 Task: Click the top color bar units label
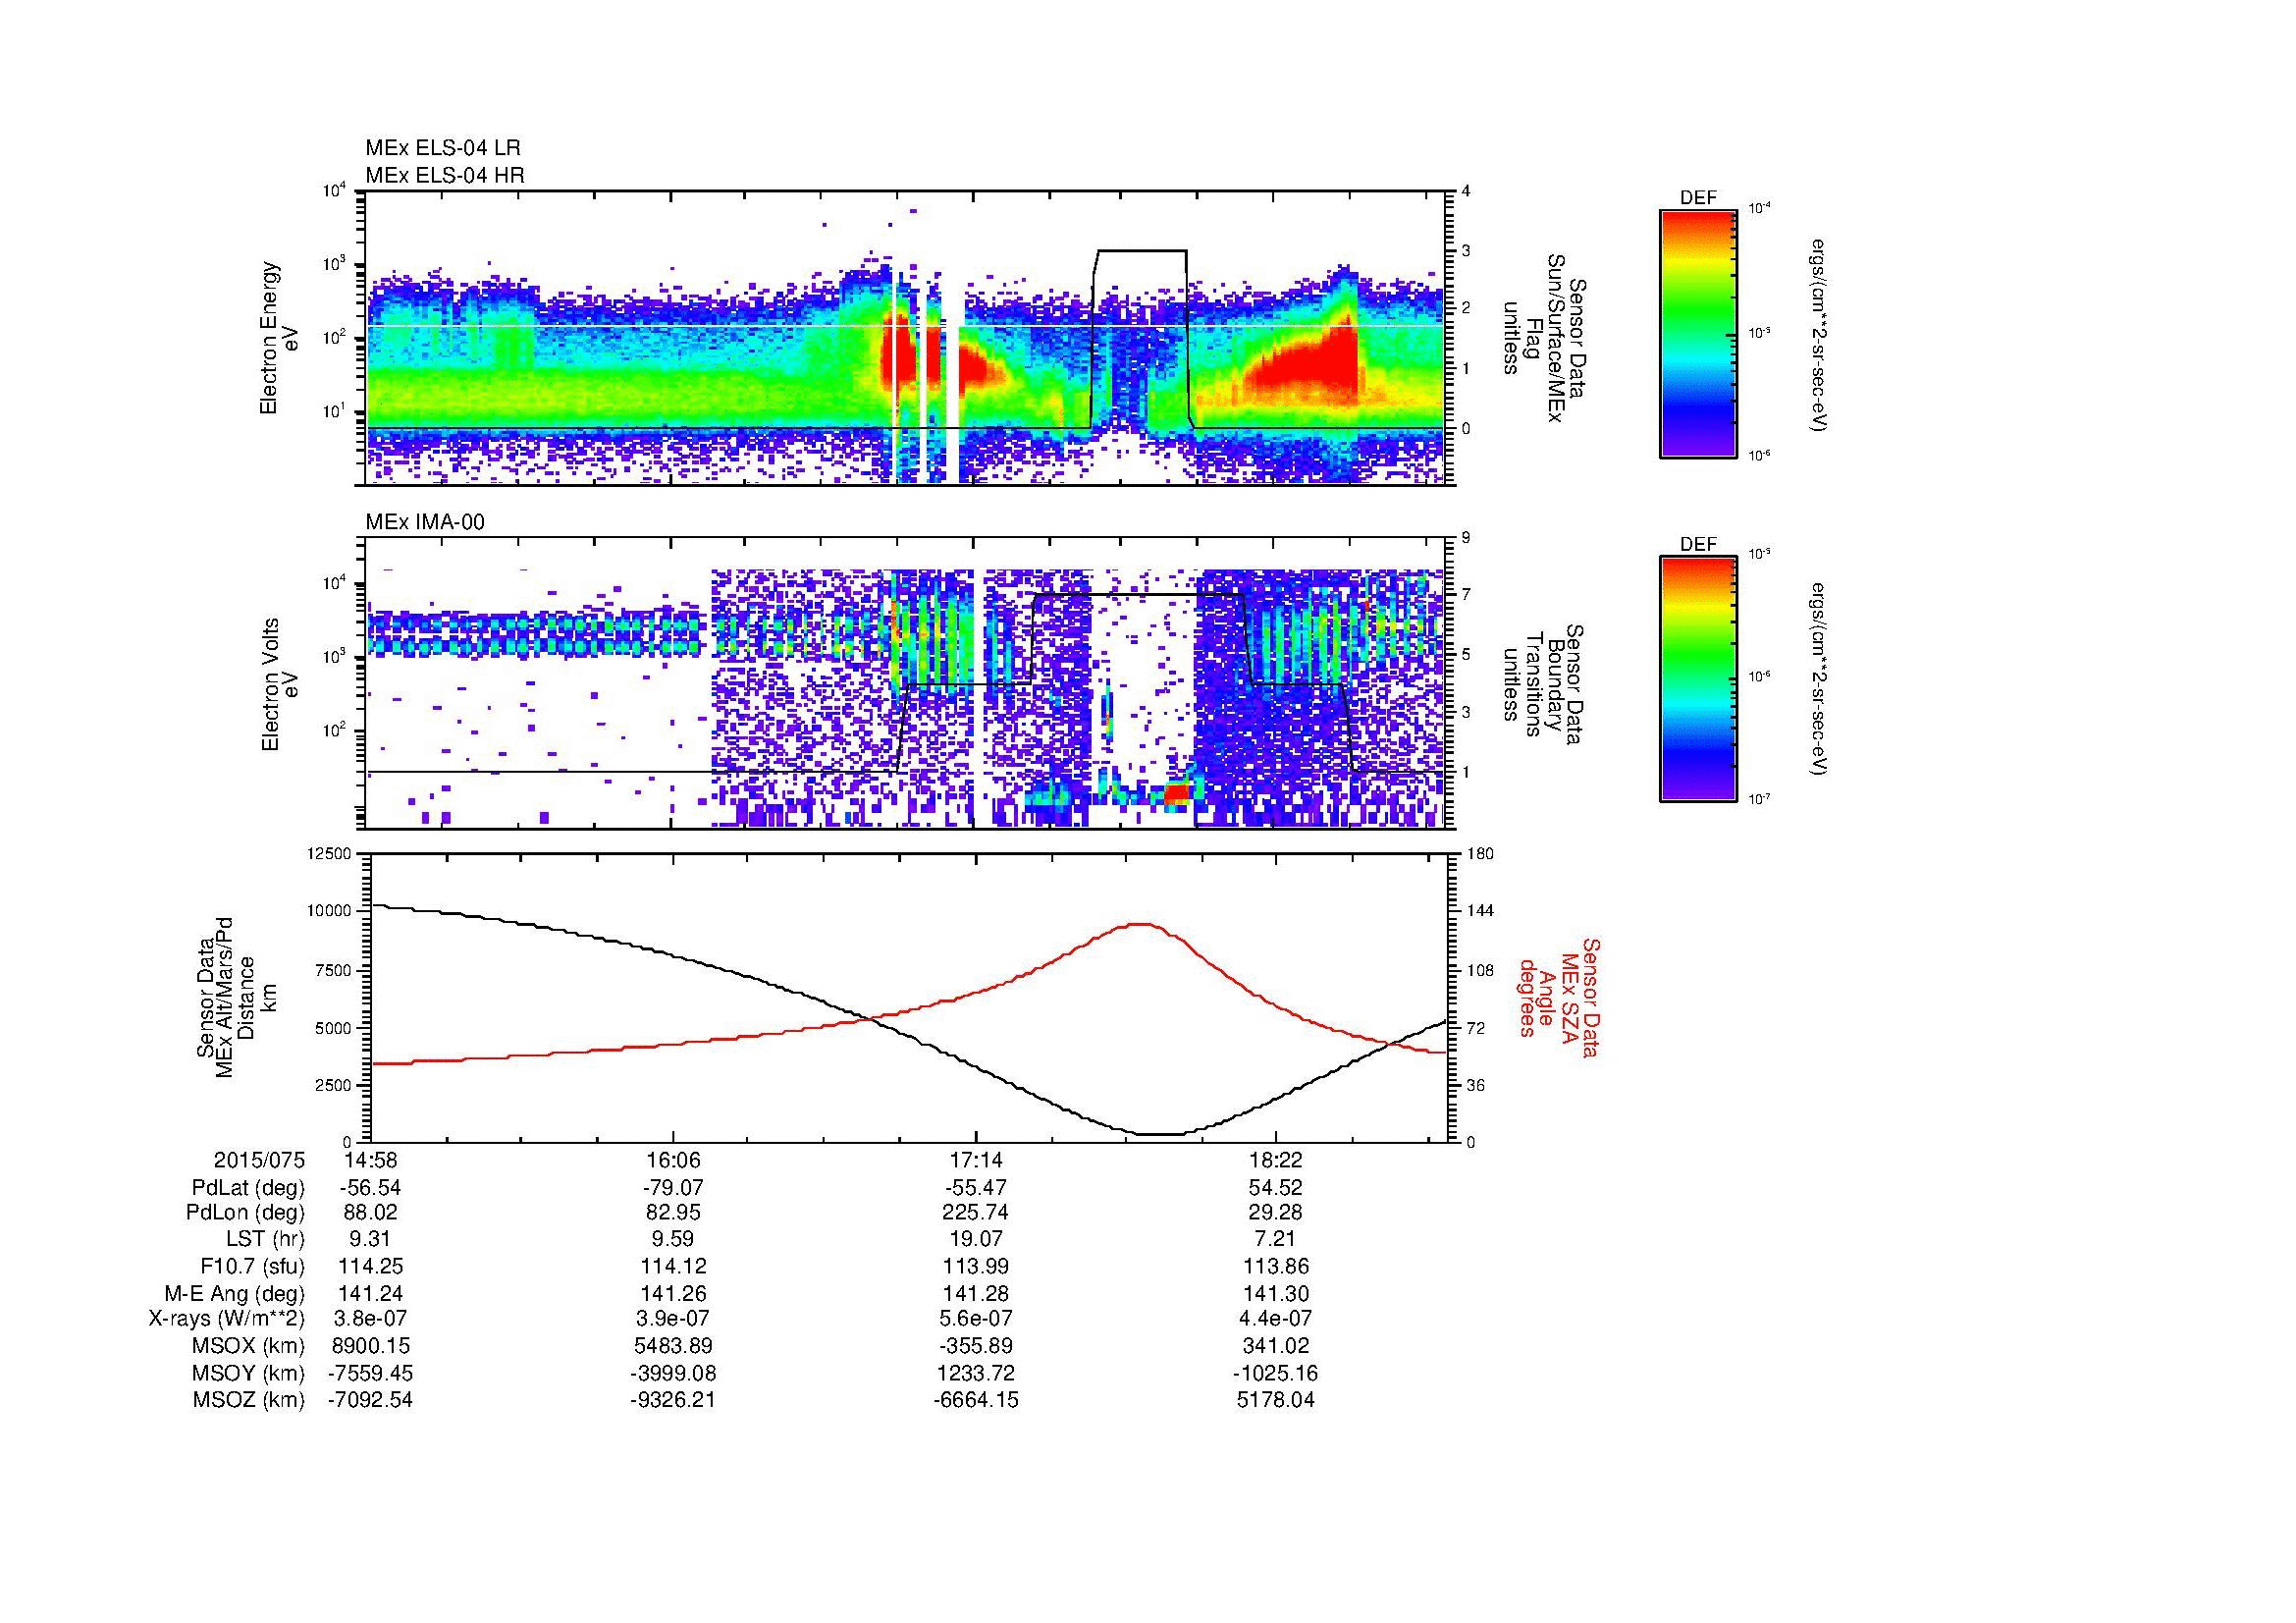(x=1820, y=334)
